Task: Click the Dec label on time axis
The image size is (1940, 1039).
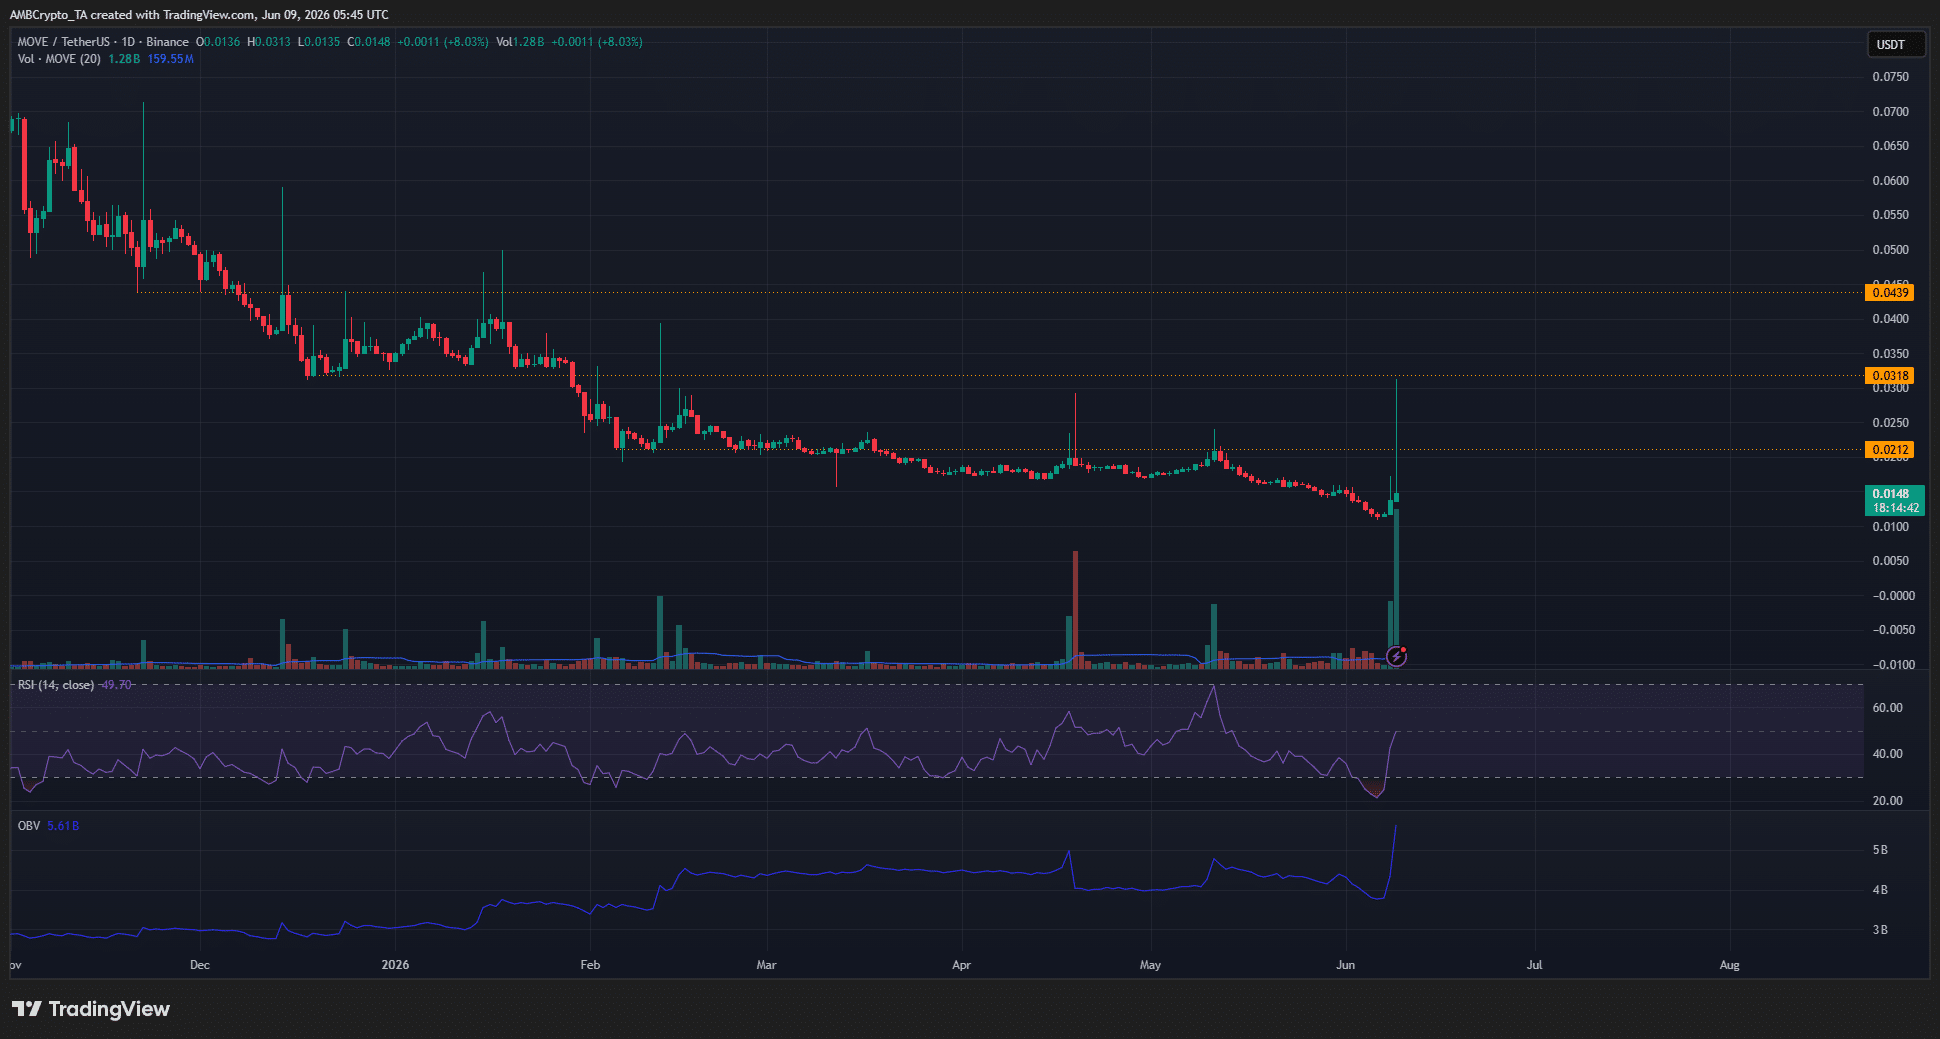Action: click(200, 965)
